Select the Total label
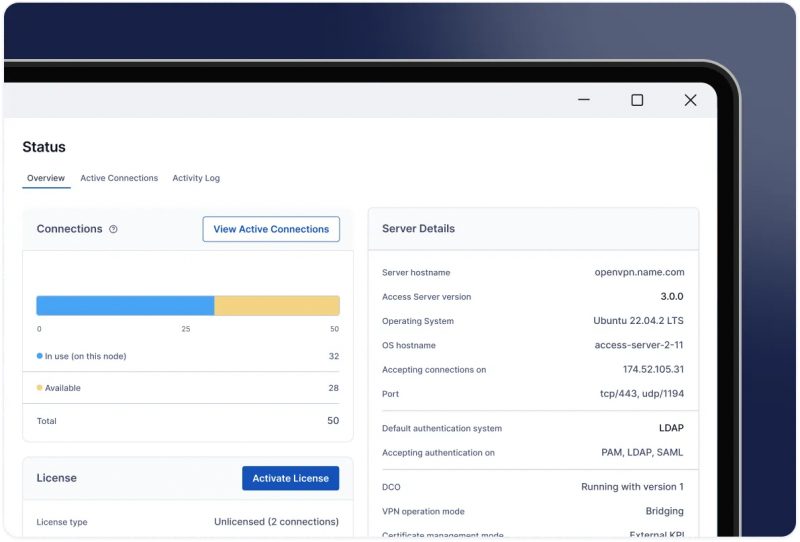This screenshot has width=800, height=542. click(x=46, y=421)
